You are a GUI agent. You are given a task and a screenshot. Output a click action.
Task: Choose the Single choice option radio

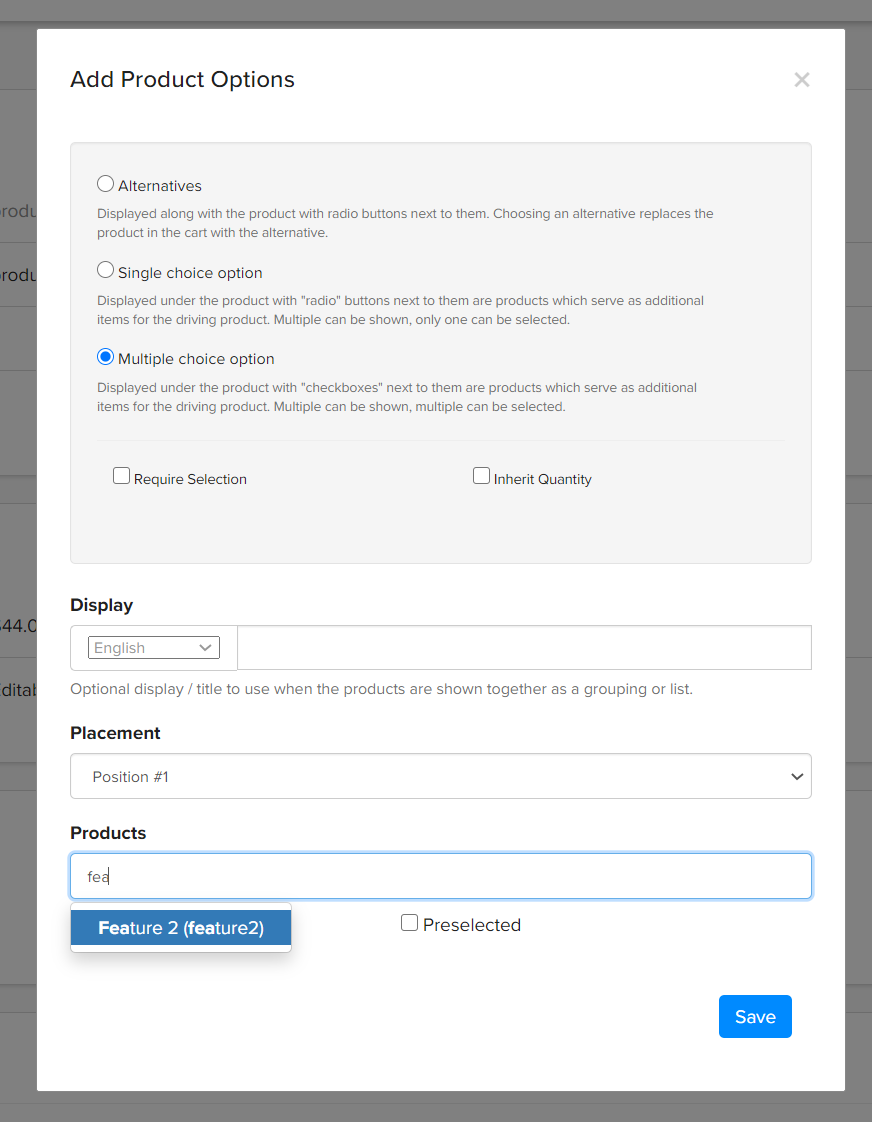tap(105, 270)
